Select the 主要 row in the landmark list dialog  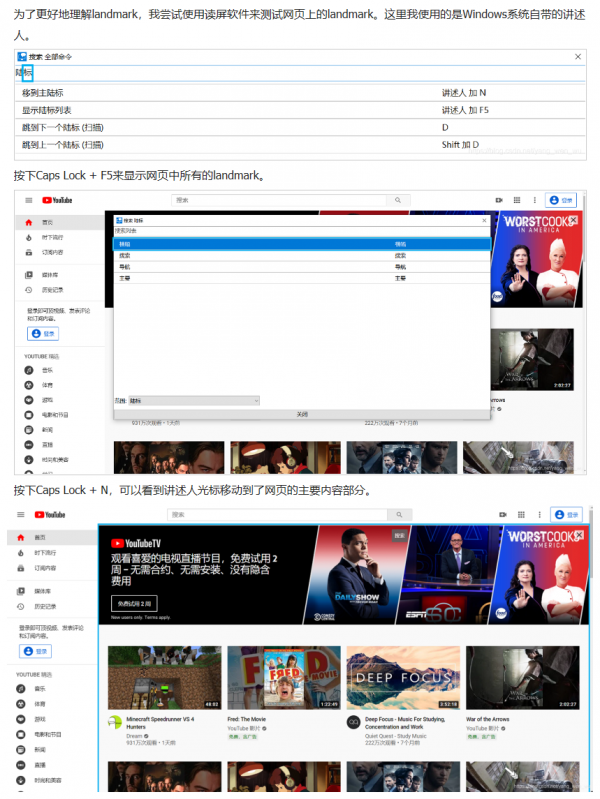[302, 278]
